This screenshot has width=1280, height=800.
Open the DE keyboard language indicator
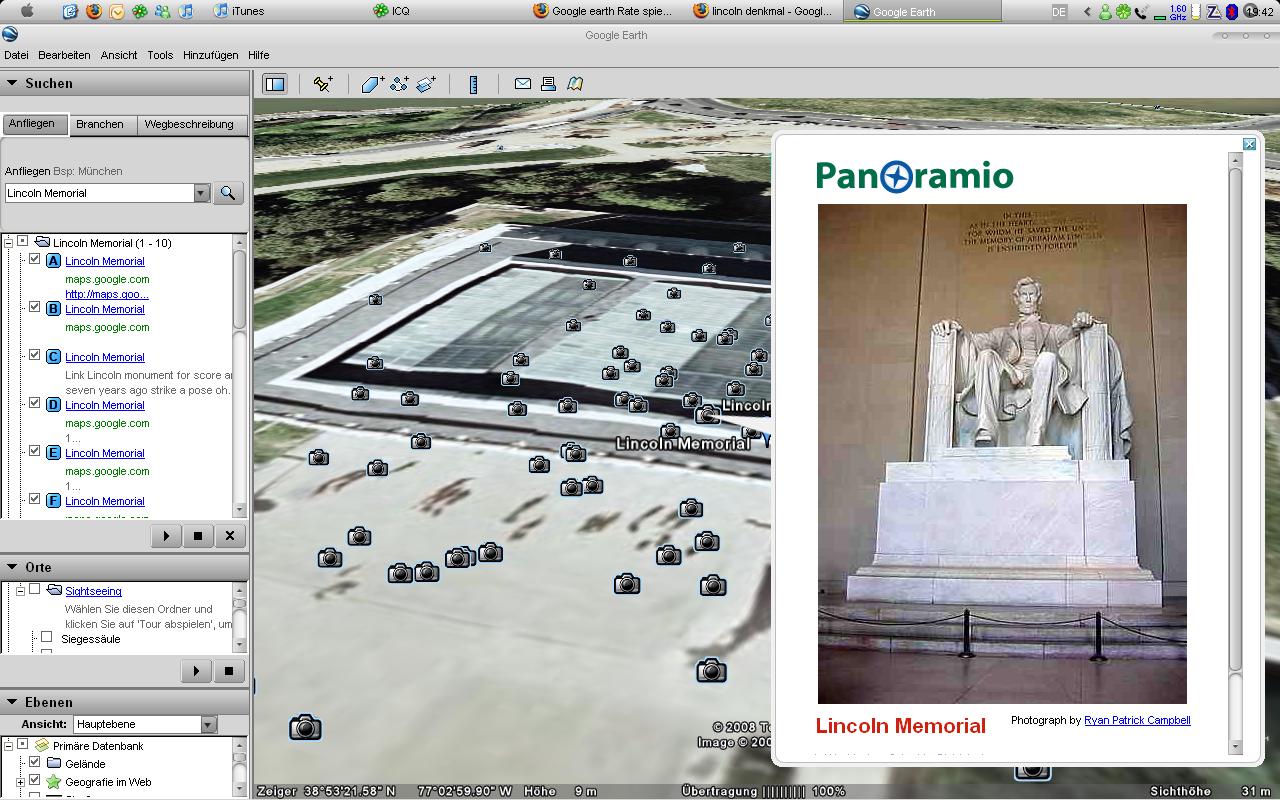tap(1059, 11)
